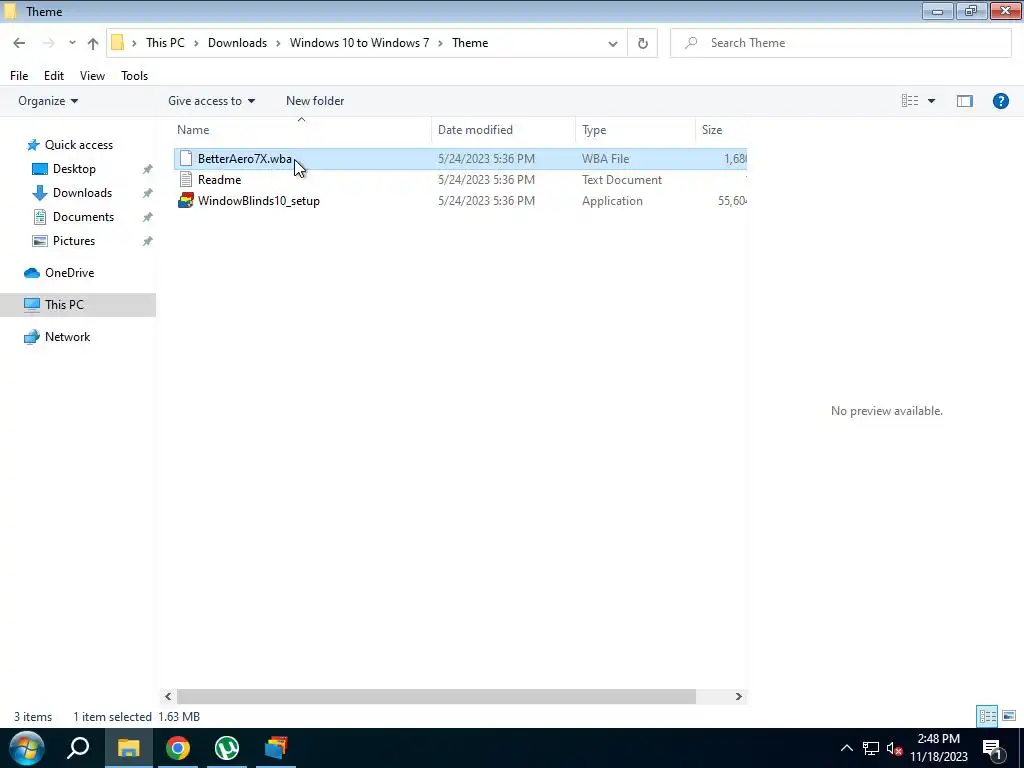This screenshot has width=1024, height=768.
Task: Open the recent locations dropdown arrow
Action: 72,43
